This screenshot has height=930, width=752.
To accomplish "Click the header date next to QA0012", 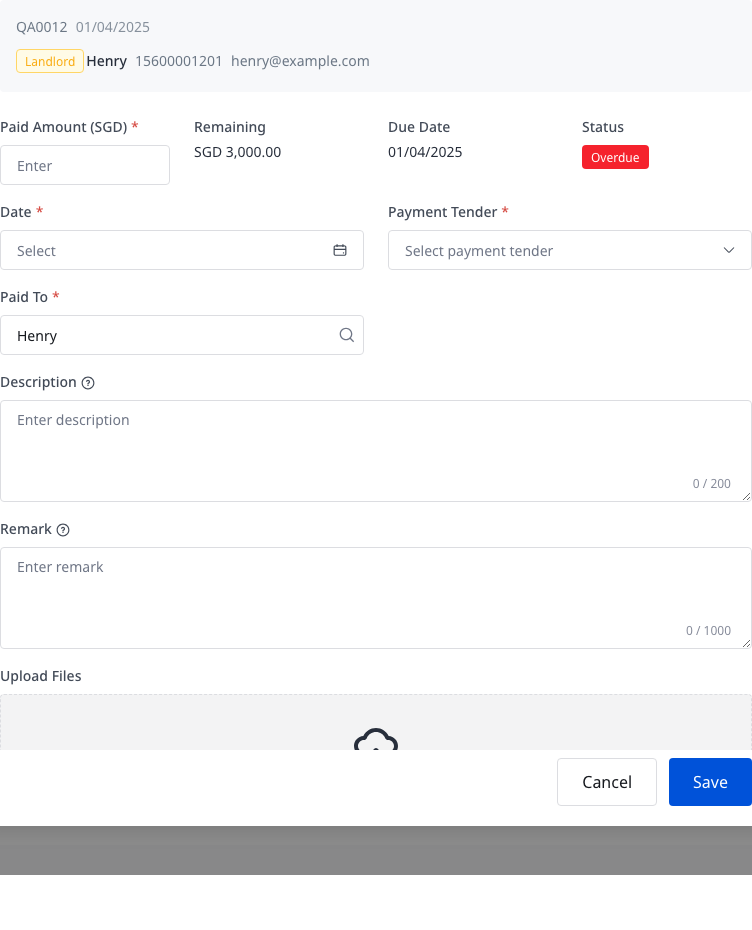I will pyautogui.click(x=113, y=27).
